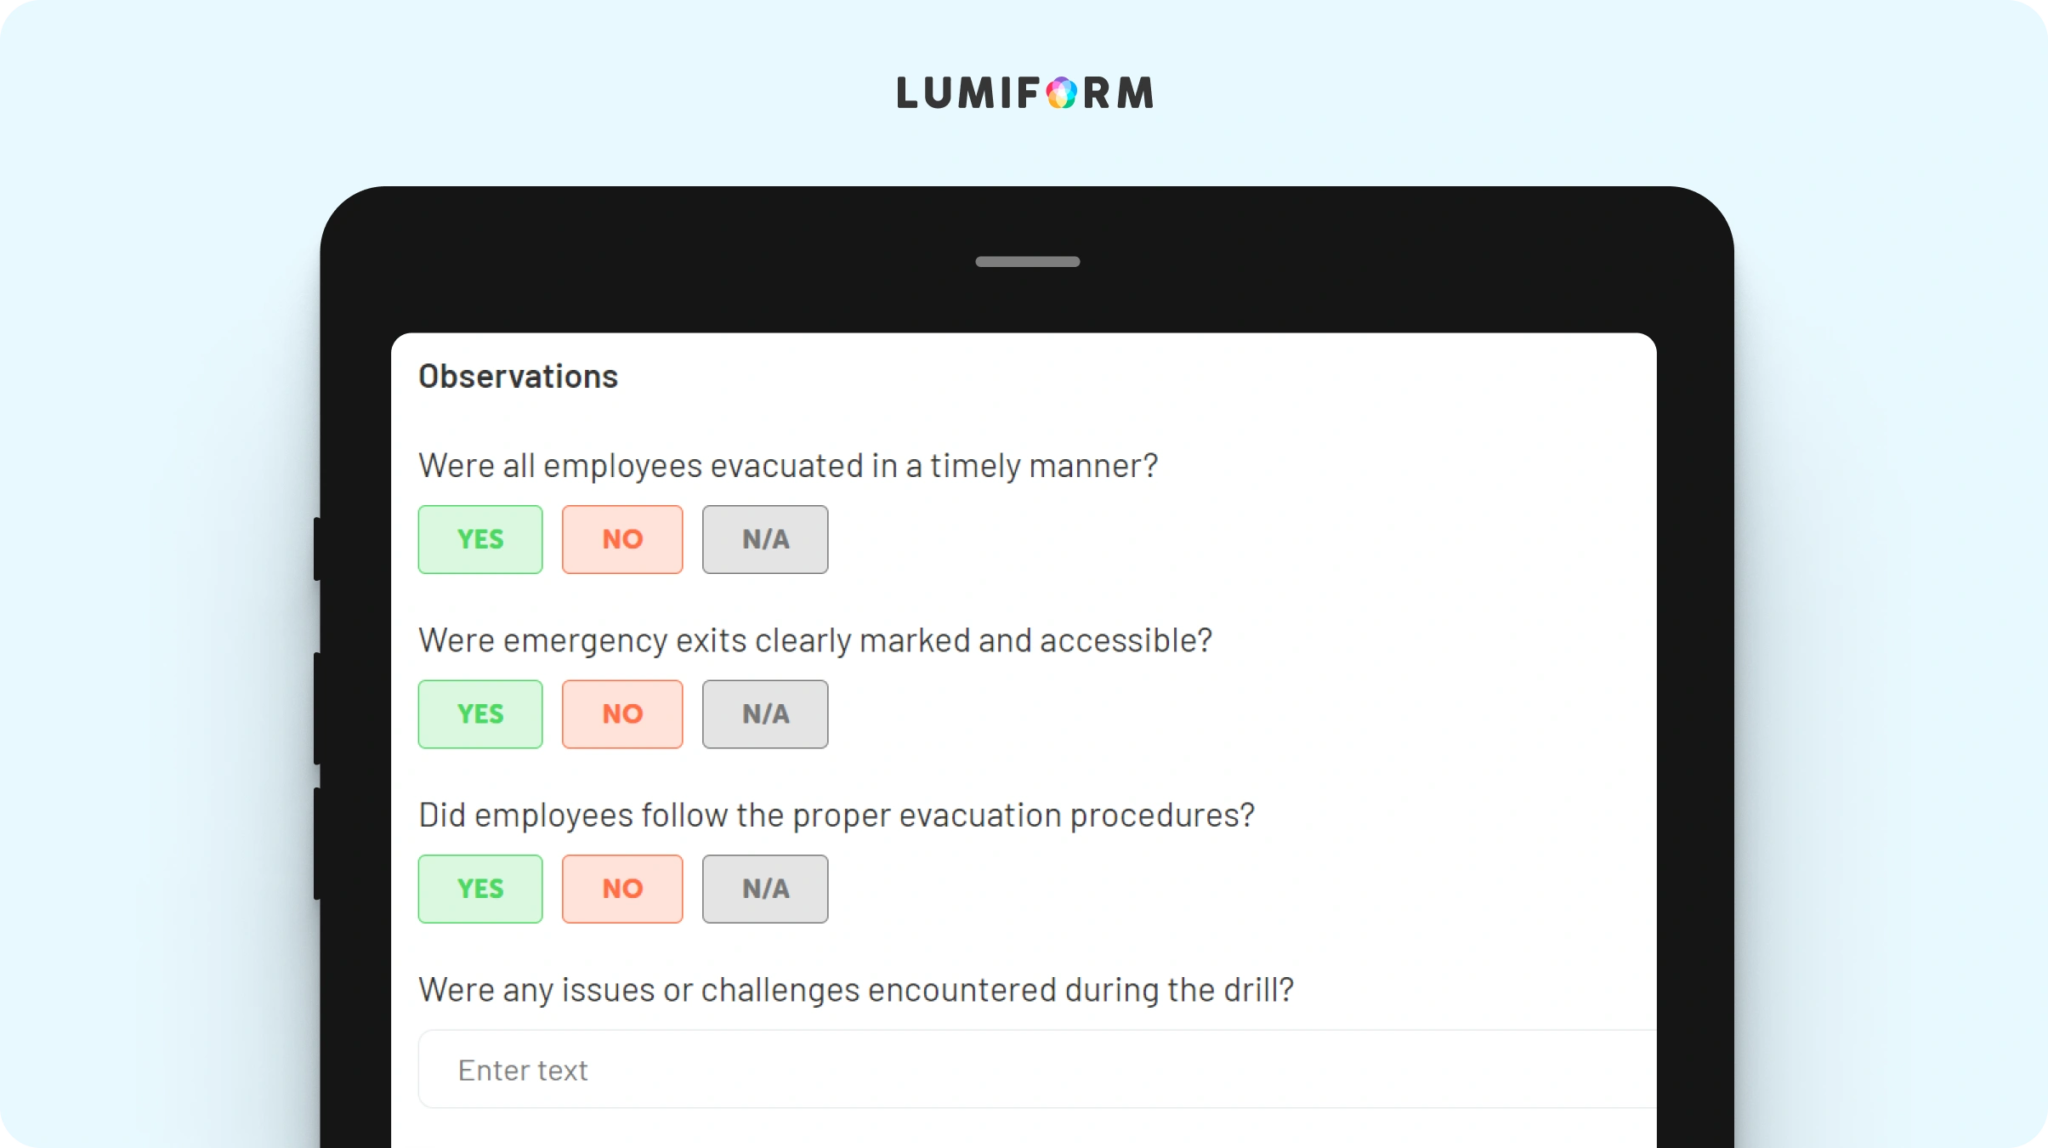Answer YES to proper evacuation procedures
Screen dimensions: 2048x1148
coord(480,889)
